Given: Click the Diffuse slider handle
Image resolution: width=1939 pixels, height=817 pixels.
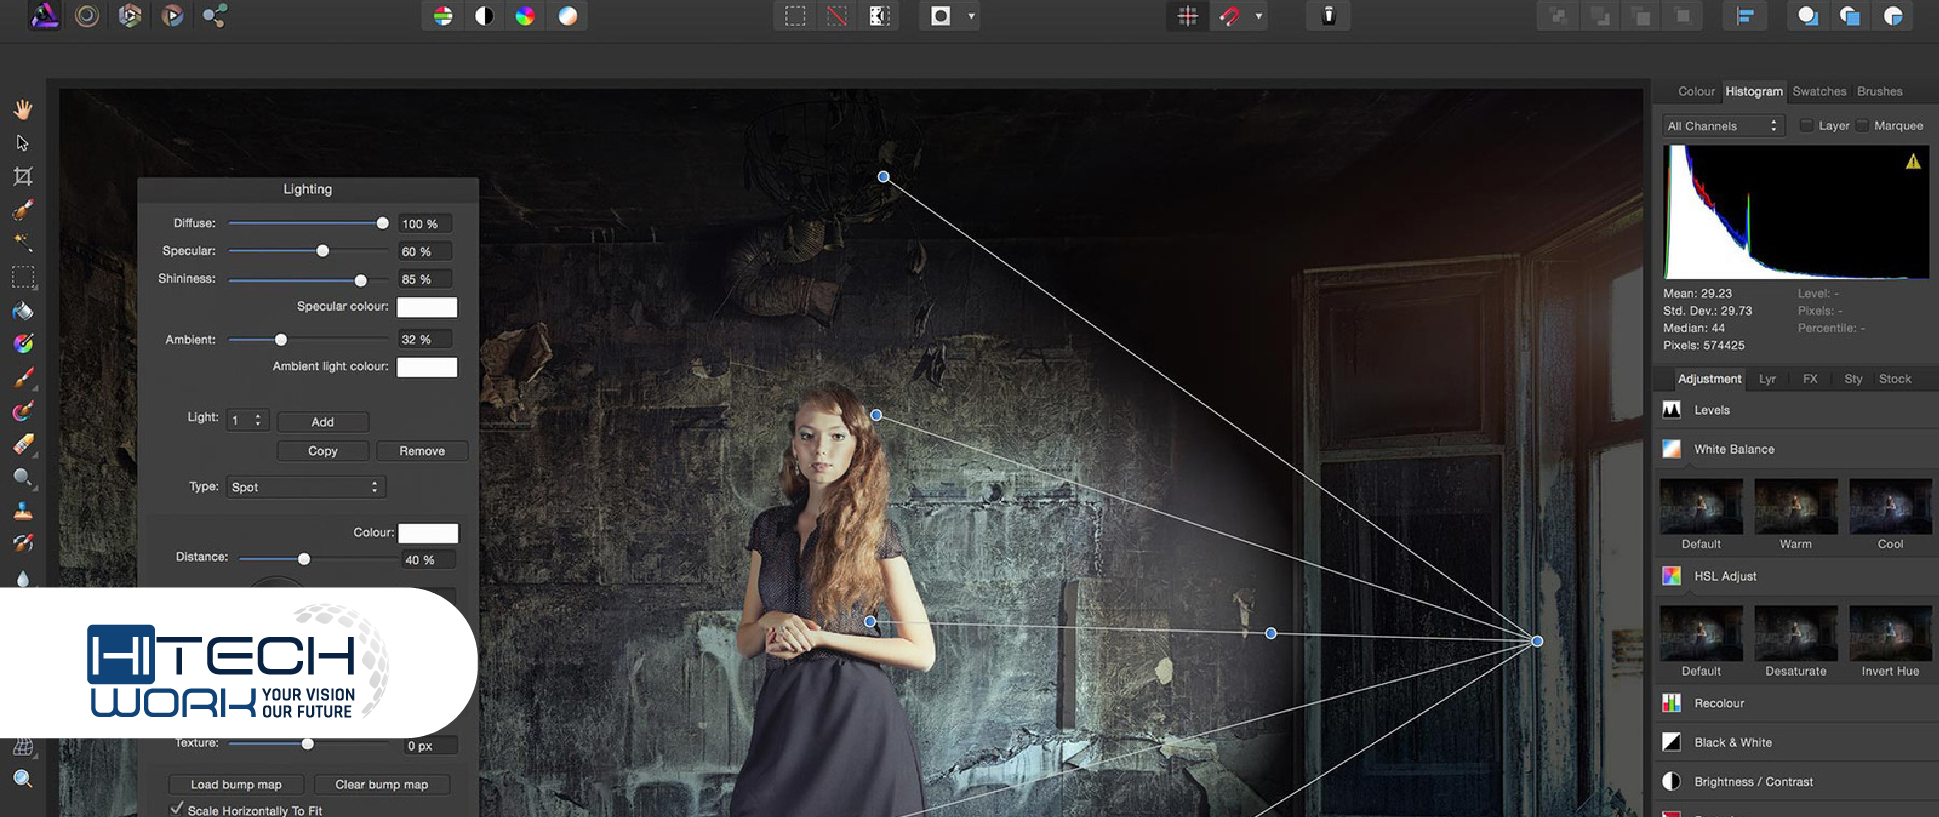Looking at the screenshot, I should pos(382,223).
